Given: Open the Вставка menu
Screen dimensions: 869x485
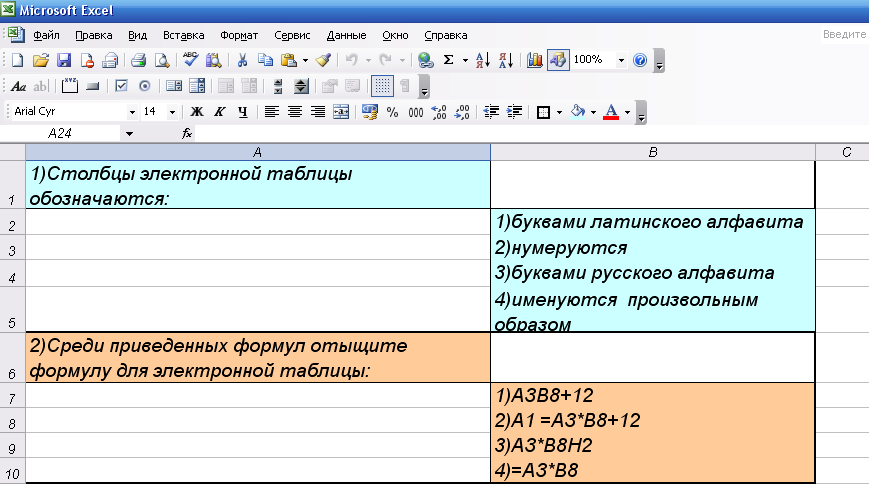Looking at the screenshot, I should point(183,35).
